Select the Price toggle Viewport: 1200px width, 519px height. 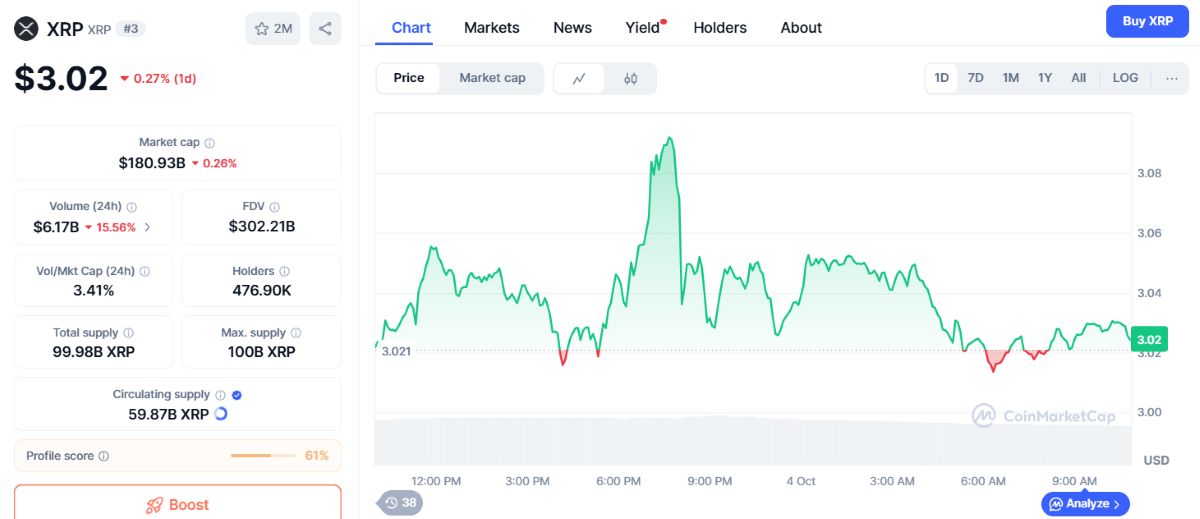point(408,78)
